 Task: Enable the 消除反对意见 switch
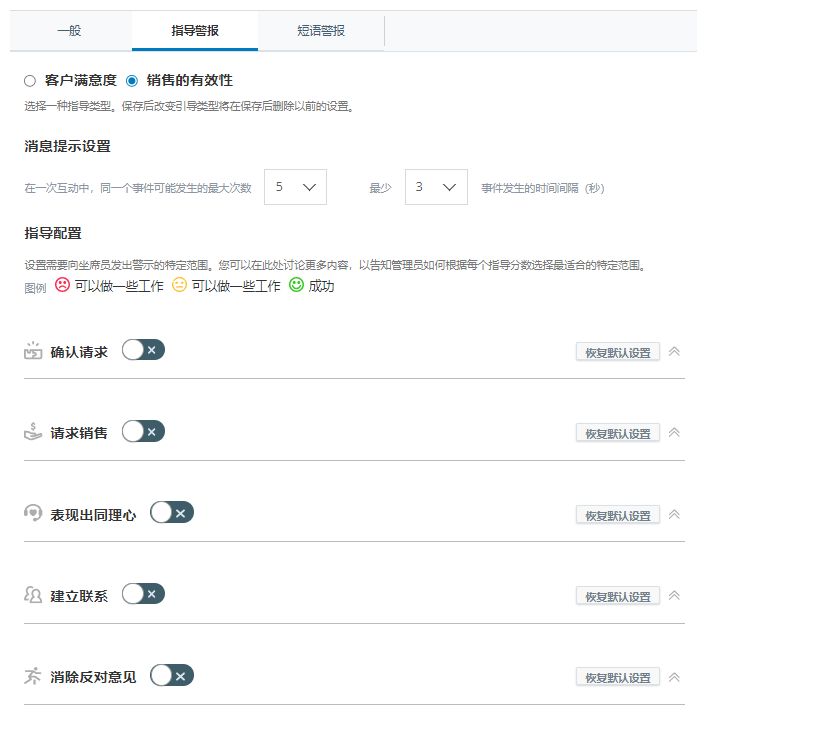pyautogui.click(x=172, y=676)
